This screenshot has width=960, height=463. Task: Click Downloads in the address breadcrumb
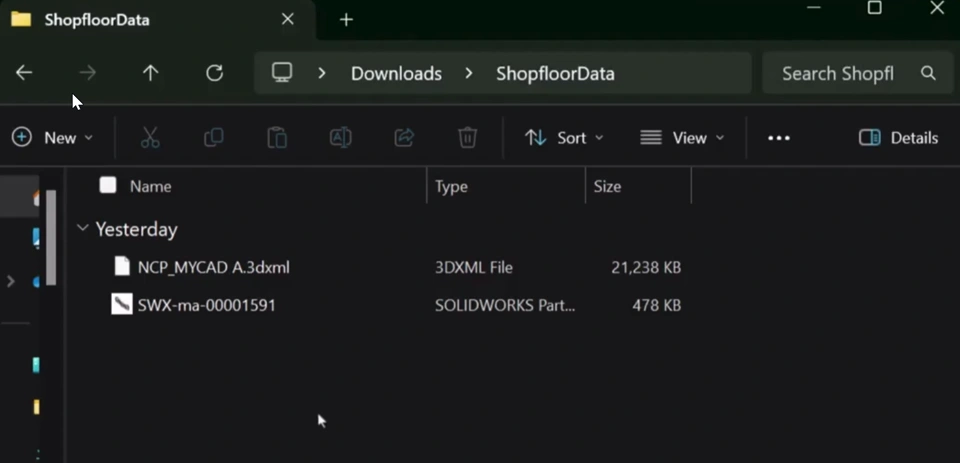click(396, 73)
